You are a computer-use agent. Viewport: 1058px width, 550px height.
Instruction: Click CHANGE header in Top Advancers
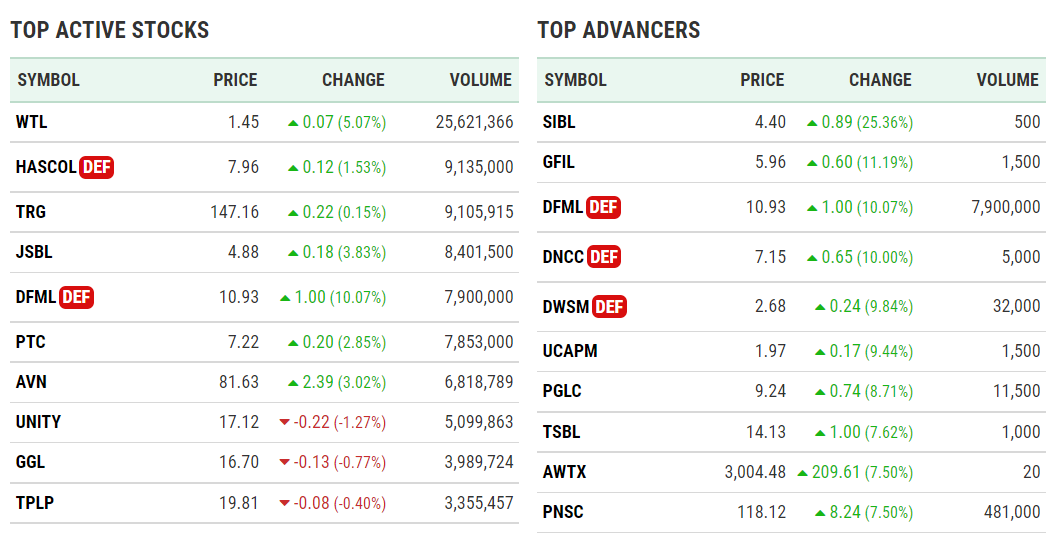click(x=880, y=80)
